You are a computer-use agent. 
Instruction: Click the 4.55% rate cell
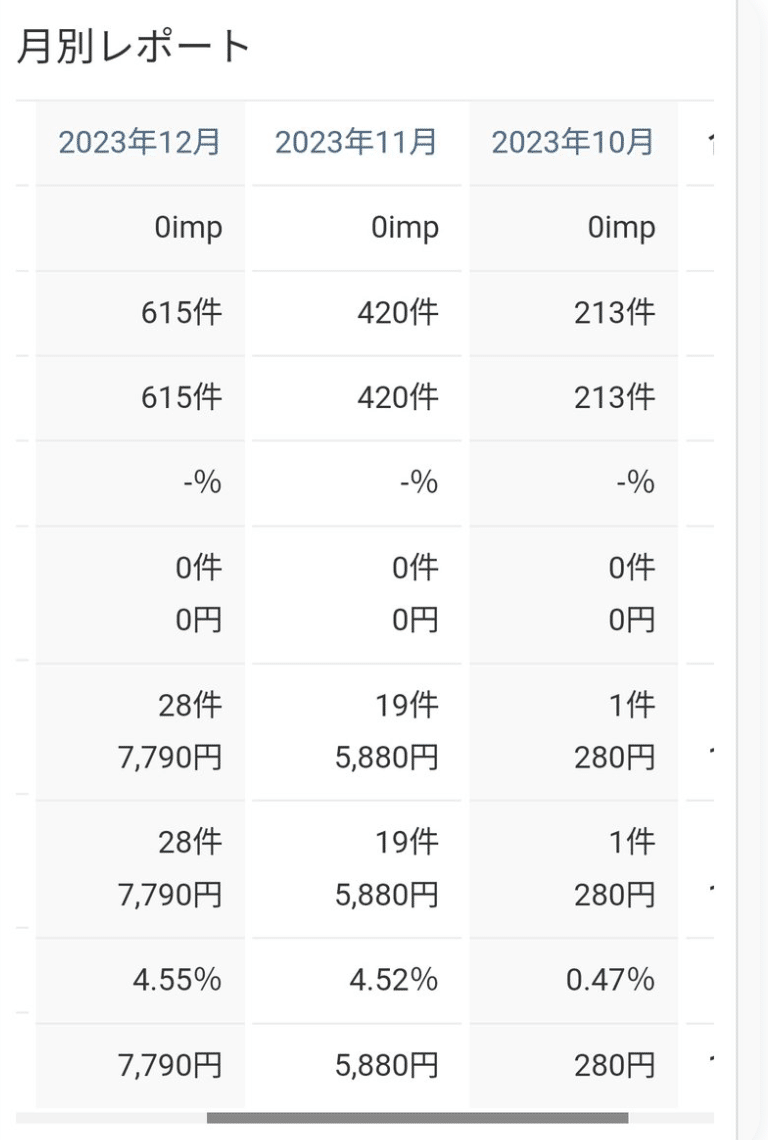pos(140,979)
